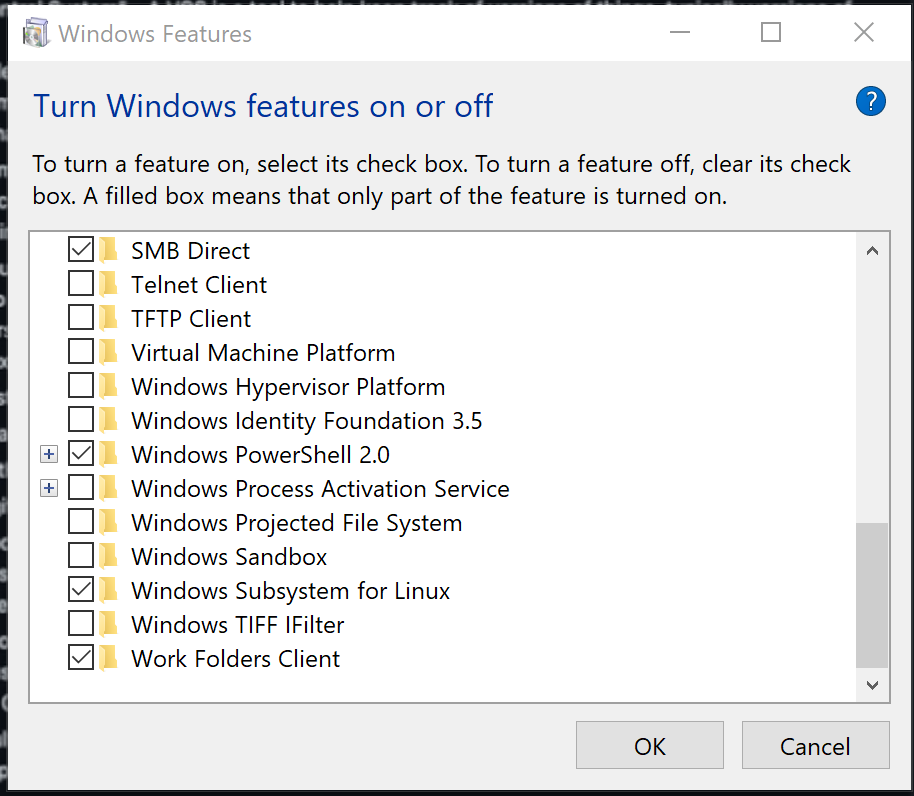
Task: Tick Windows Identity Foundation 3.5 checkbox
Action: pos(80,420)
